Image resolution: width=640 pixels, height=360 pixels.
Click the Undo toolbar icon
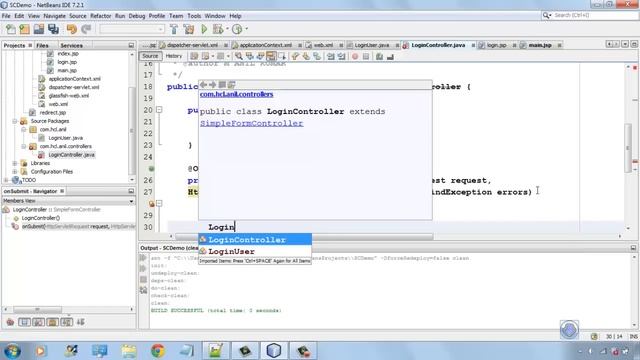(x=72, y=29)
